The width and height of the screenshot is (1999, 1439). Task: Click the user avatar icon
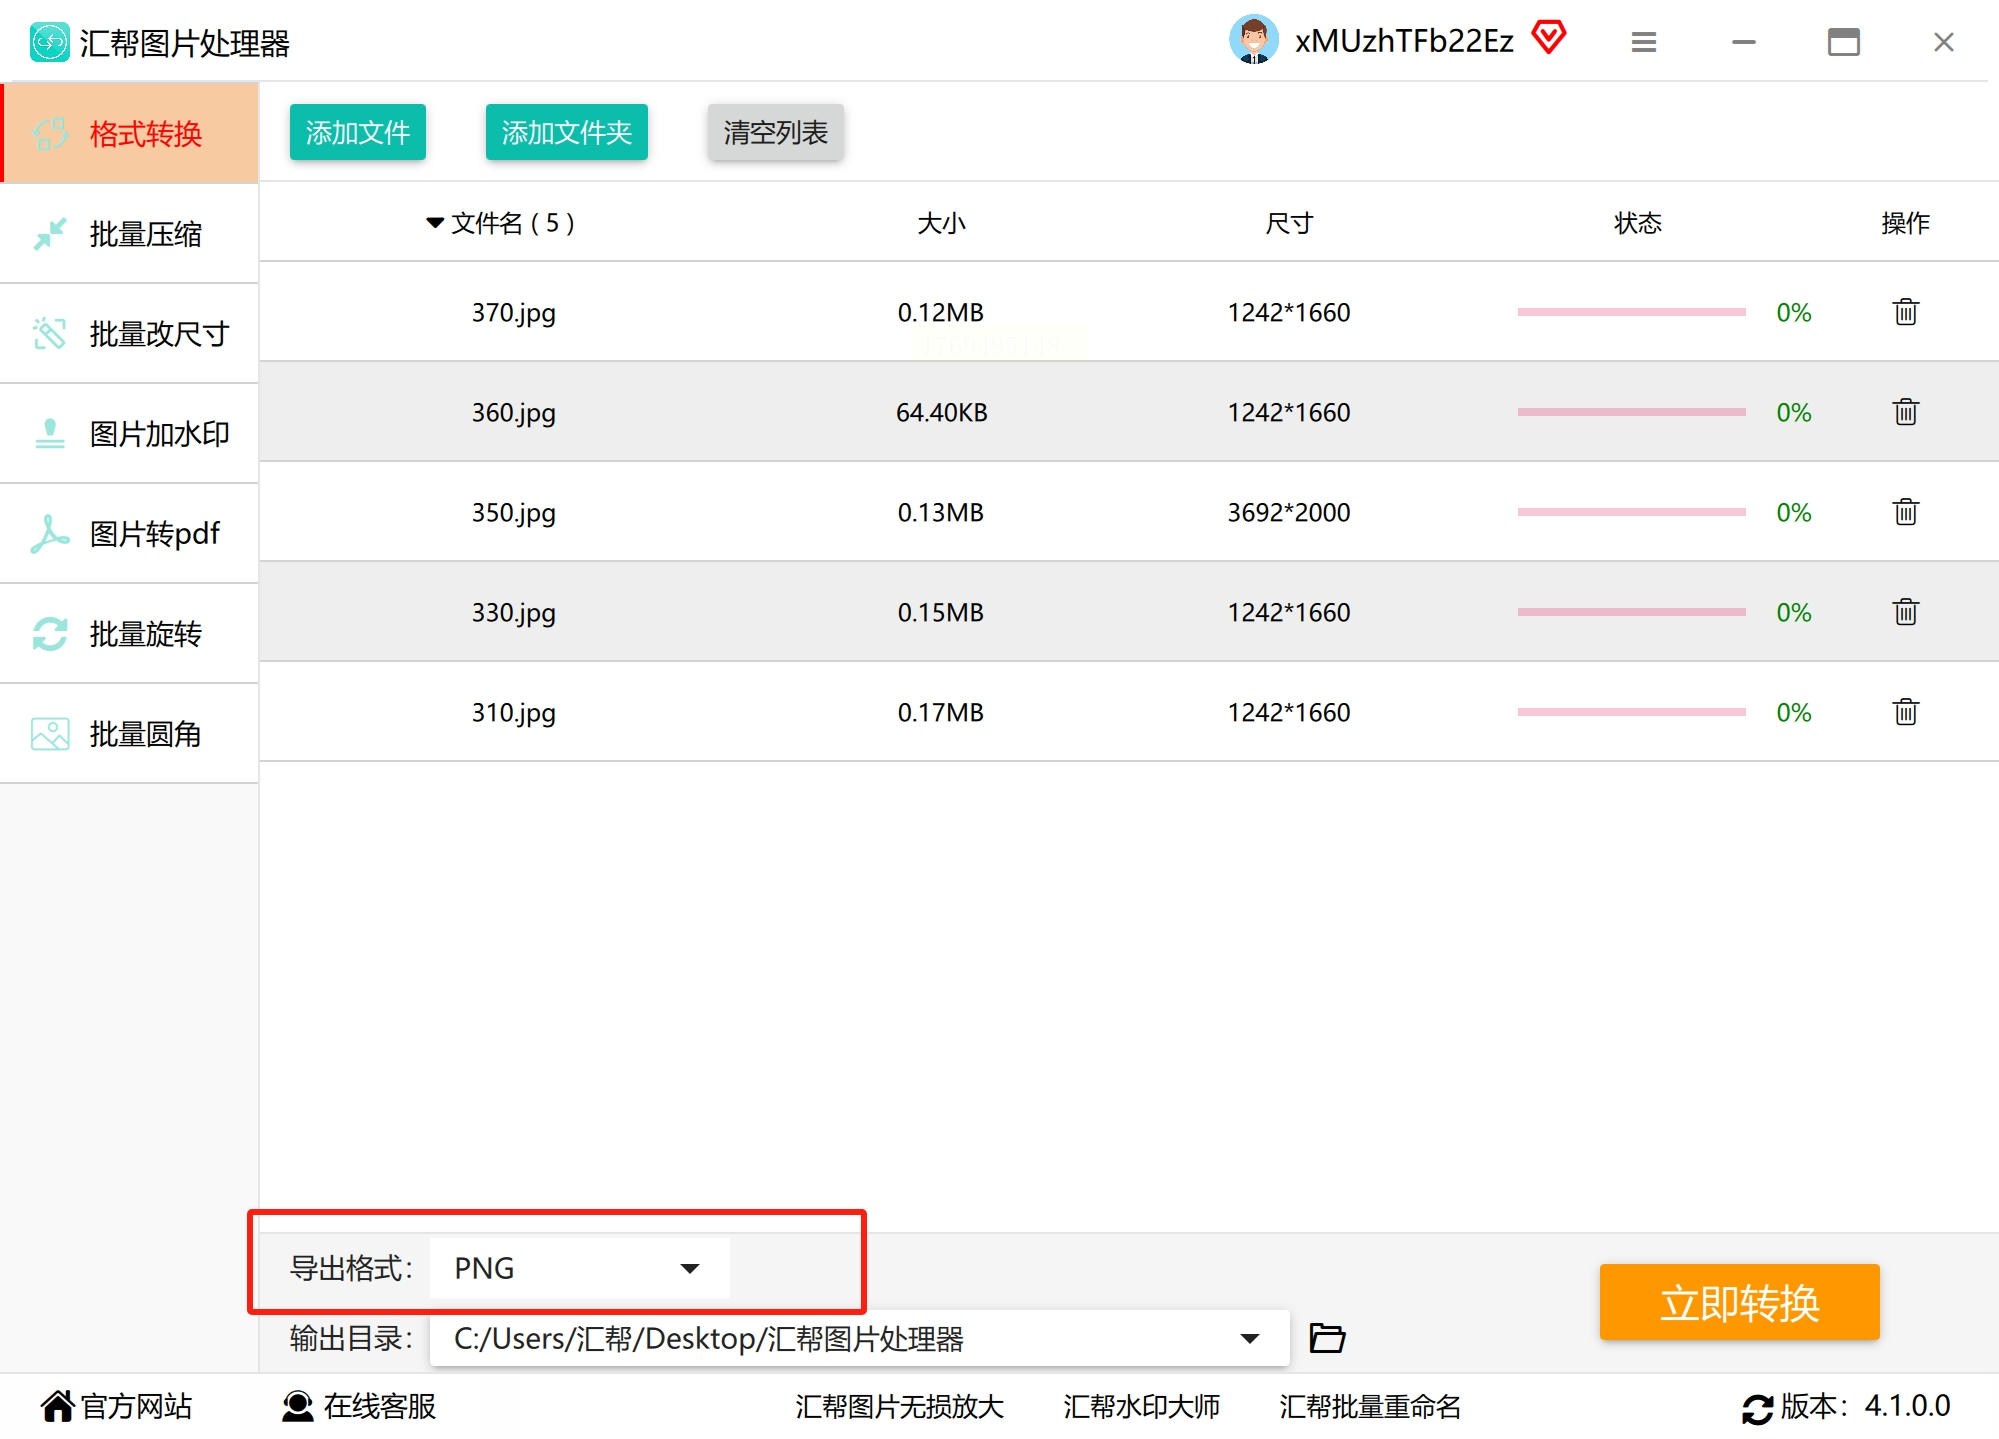pos(1253,40)
